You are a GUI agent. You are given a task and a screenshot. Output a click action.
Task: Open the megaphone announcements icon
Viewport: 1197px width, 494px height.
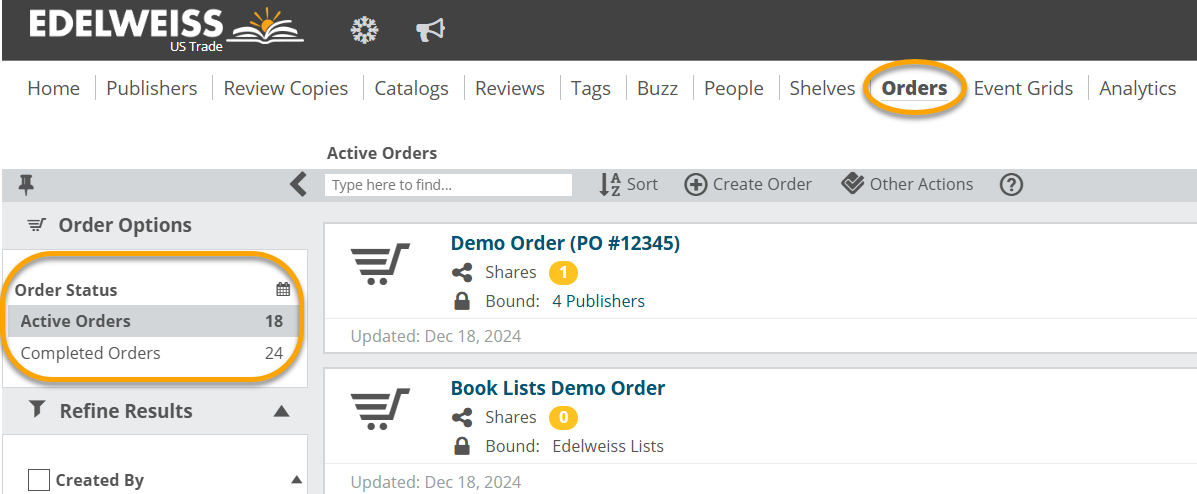(430, 31)
